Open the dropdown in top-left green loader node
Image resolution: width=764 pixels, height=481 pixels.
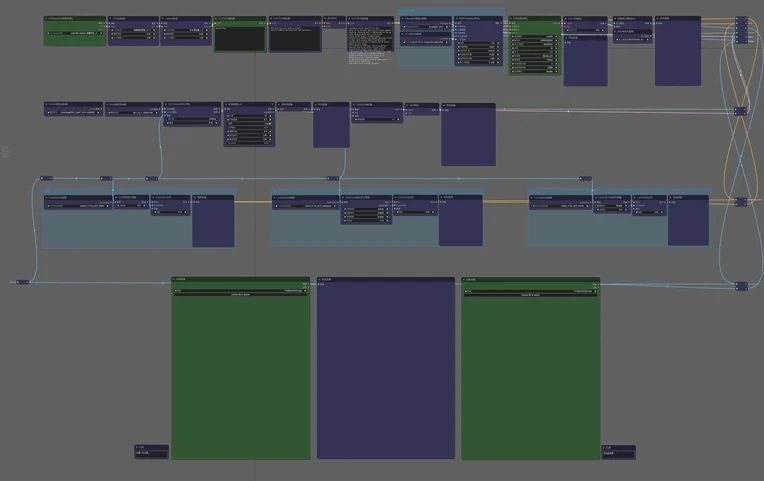coord(75,32)
